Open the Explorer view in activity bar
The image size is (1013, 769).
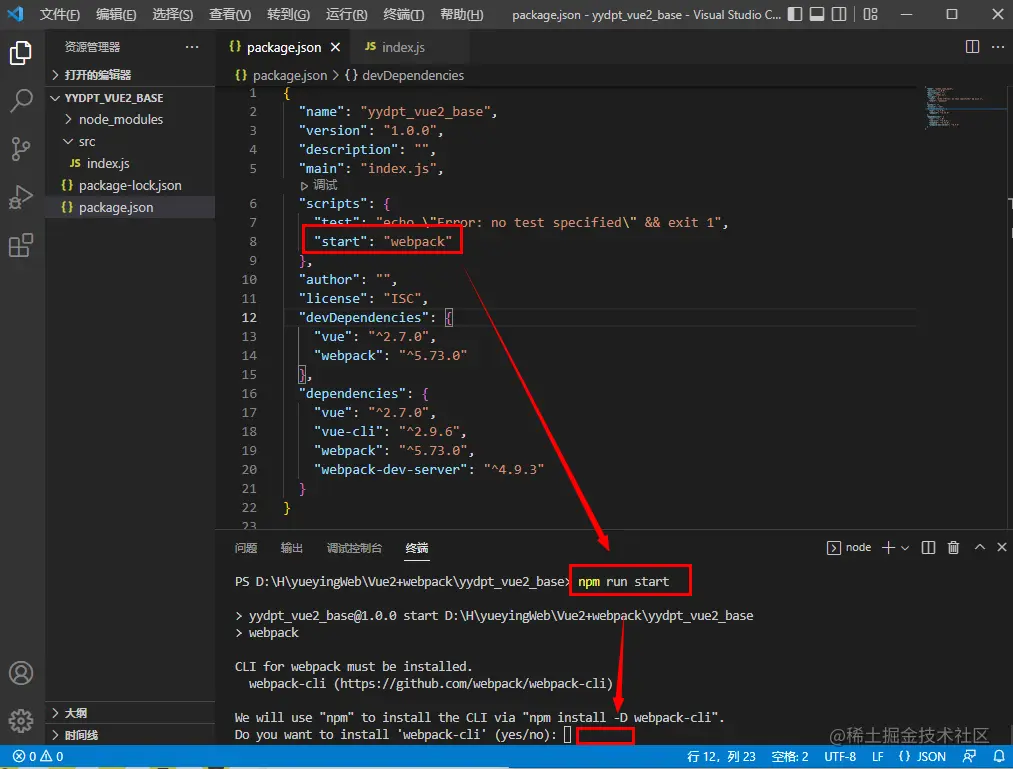21,53
